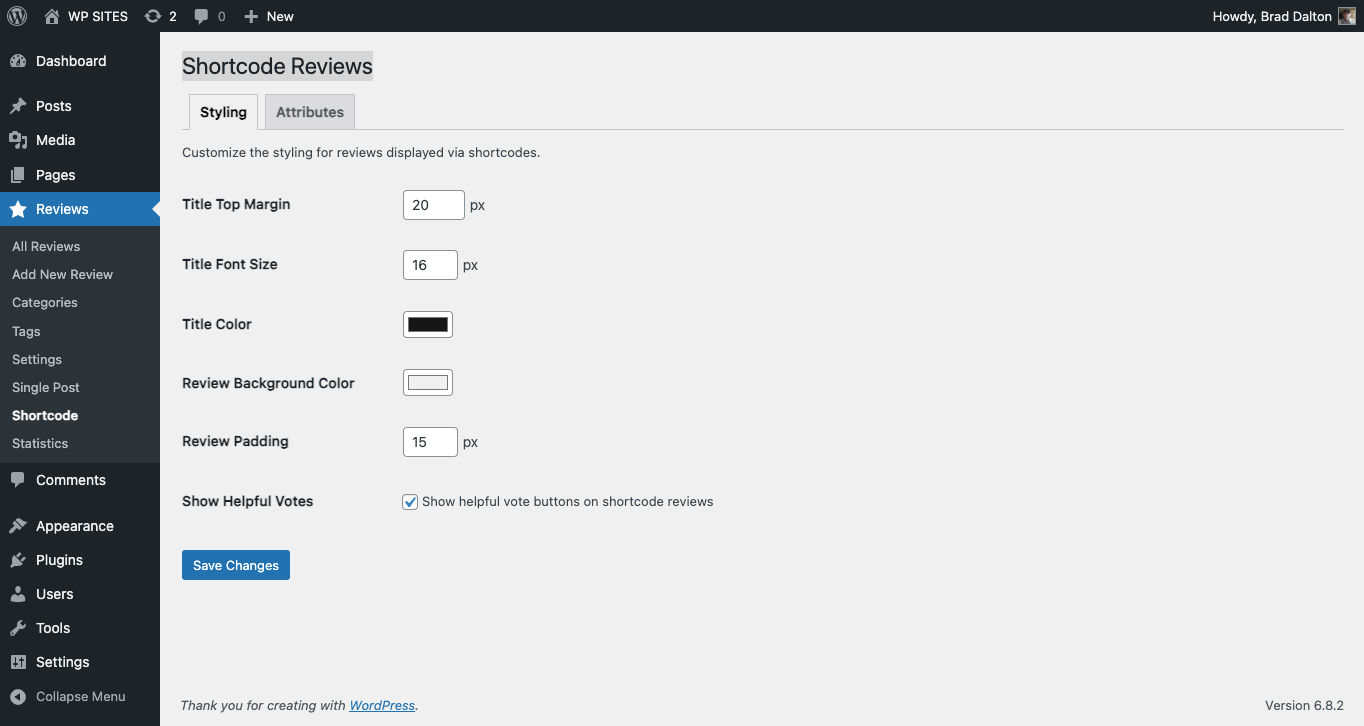
Task: Click the comments bubble icon in admin bar
Action: 202,16
